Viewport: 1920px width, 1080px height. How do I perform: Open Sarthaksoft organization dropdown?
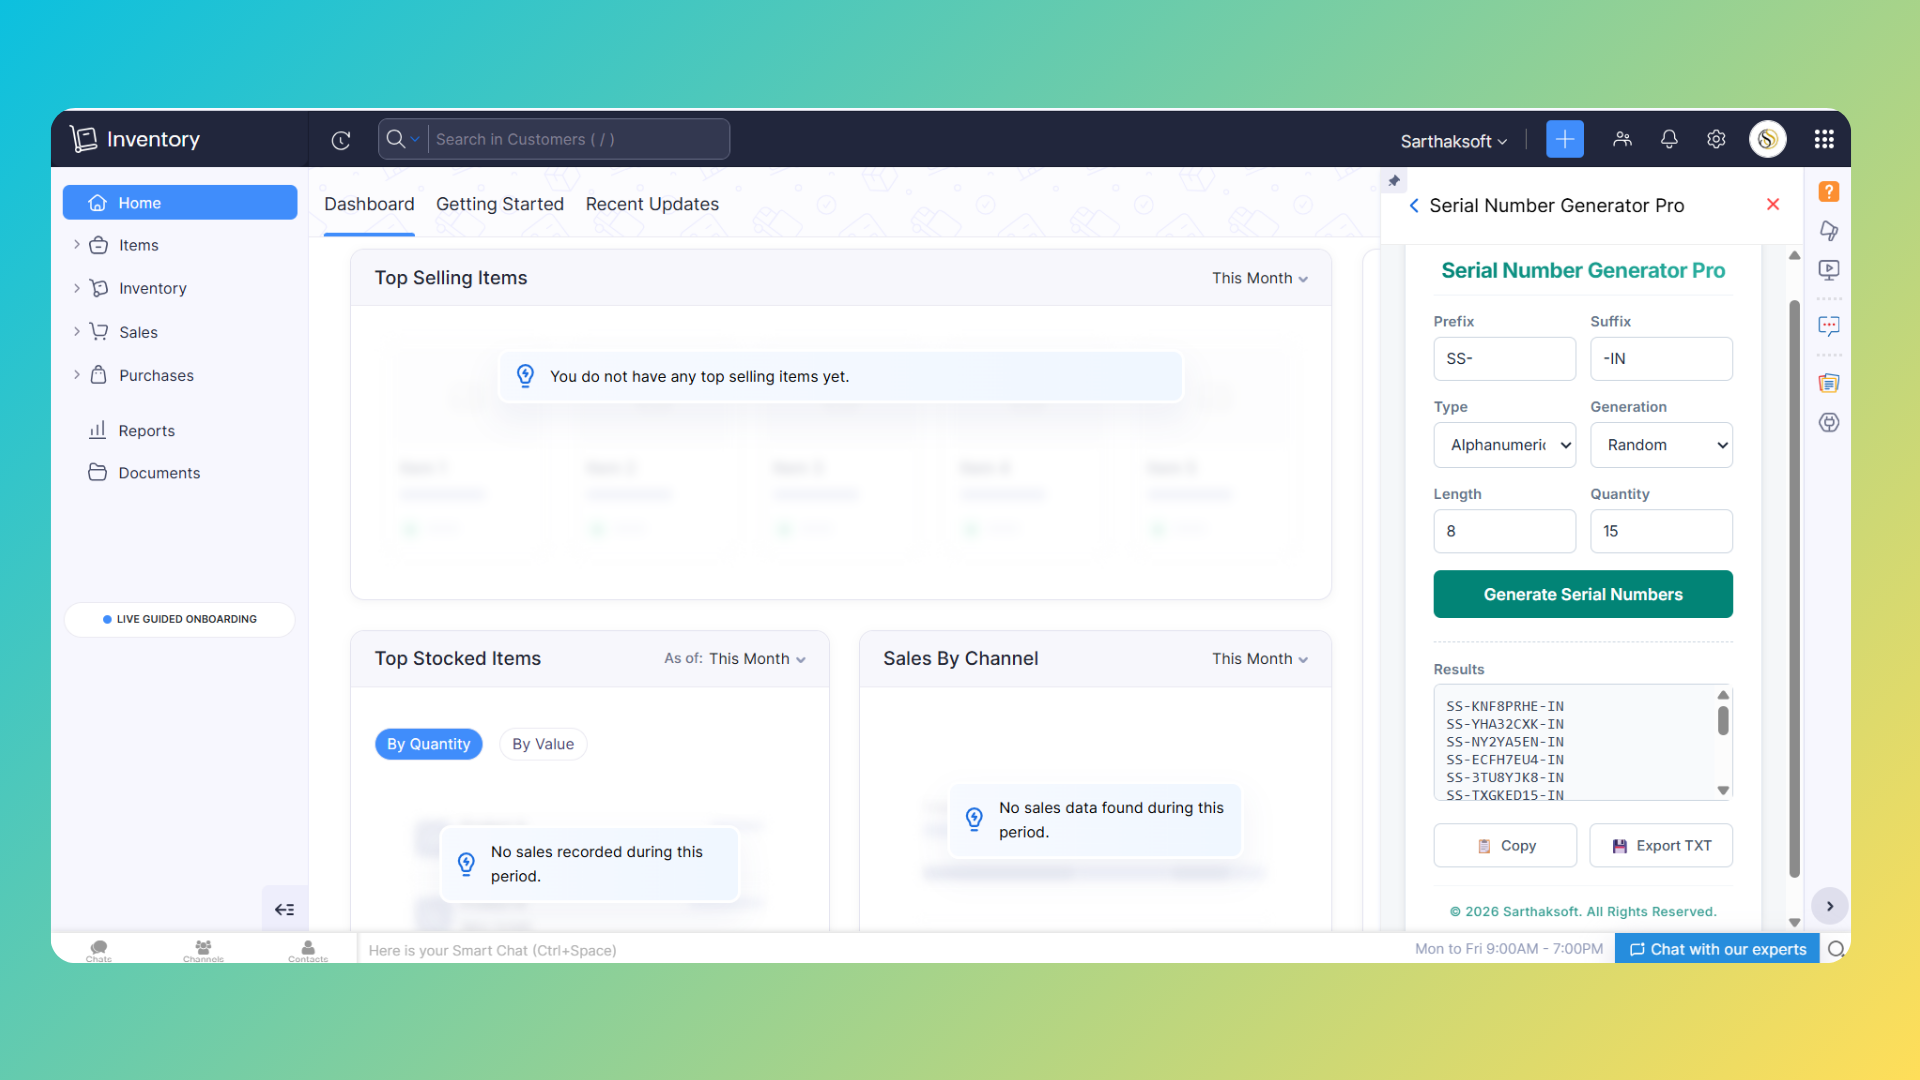[1453, 141]
